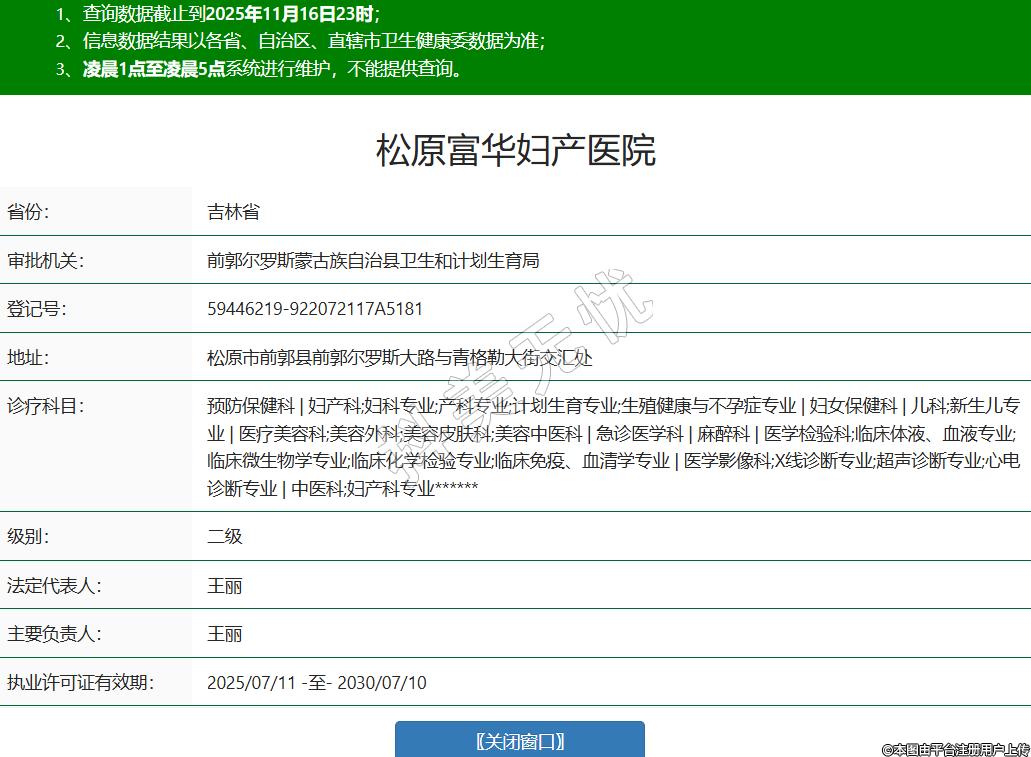Click the 法定代表人 field label
Image resolution: width=1031 pixels, height=757 pixels.
54,585
